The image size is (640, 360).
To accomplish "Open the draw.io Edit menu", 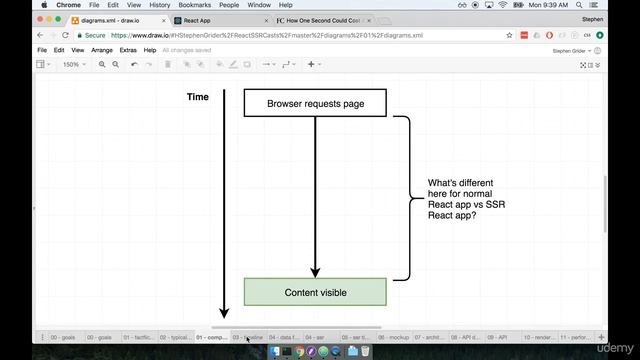I will (59, 50).
